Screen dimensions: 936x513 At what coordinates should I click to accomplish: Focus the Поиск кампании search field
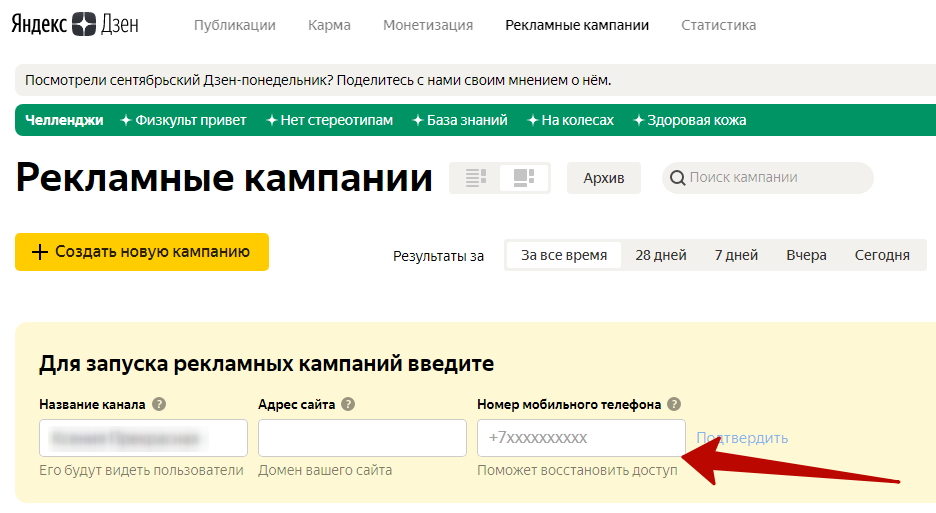click(768, 178)
